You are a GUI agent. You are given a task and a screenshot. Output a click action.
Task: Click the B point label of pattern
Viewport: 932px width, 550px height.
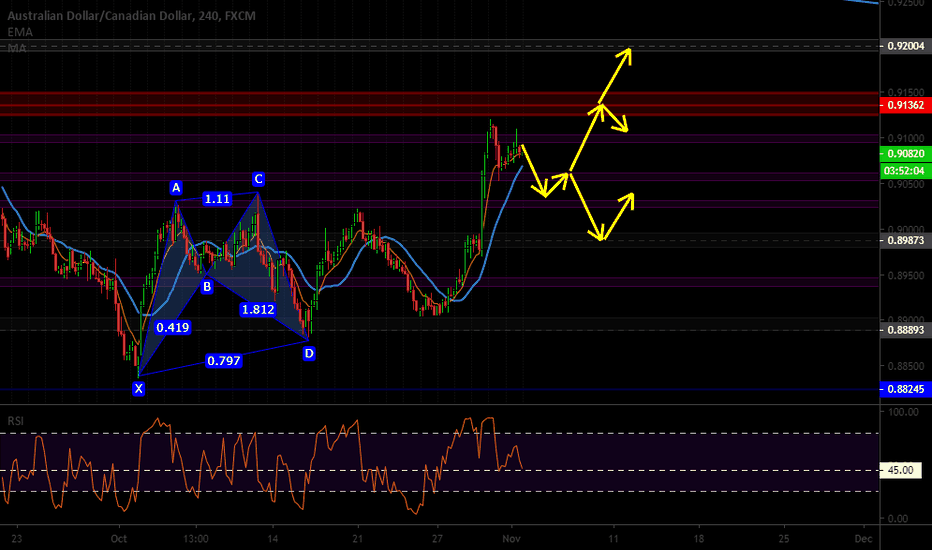pos(207,287)
